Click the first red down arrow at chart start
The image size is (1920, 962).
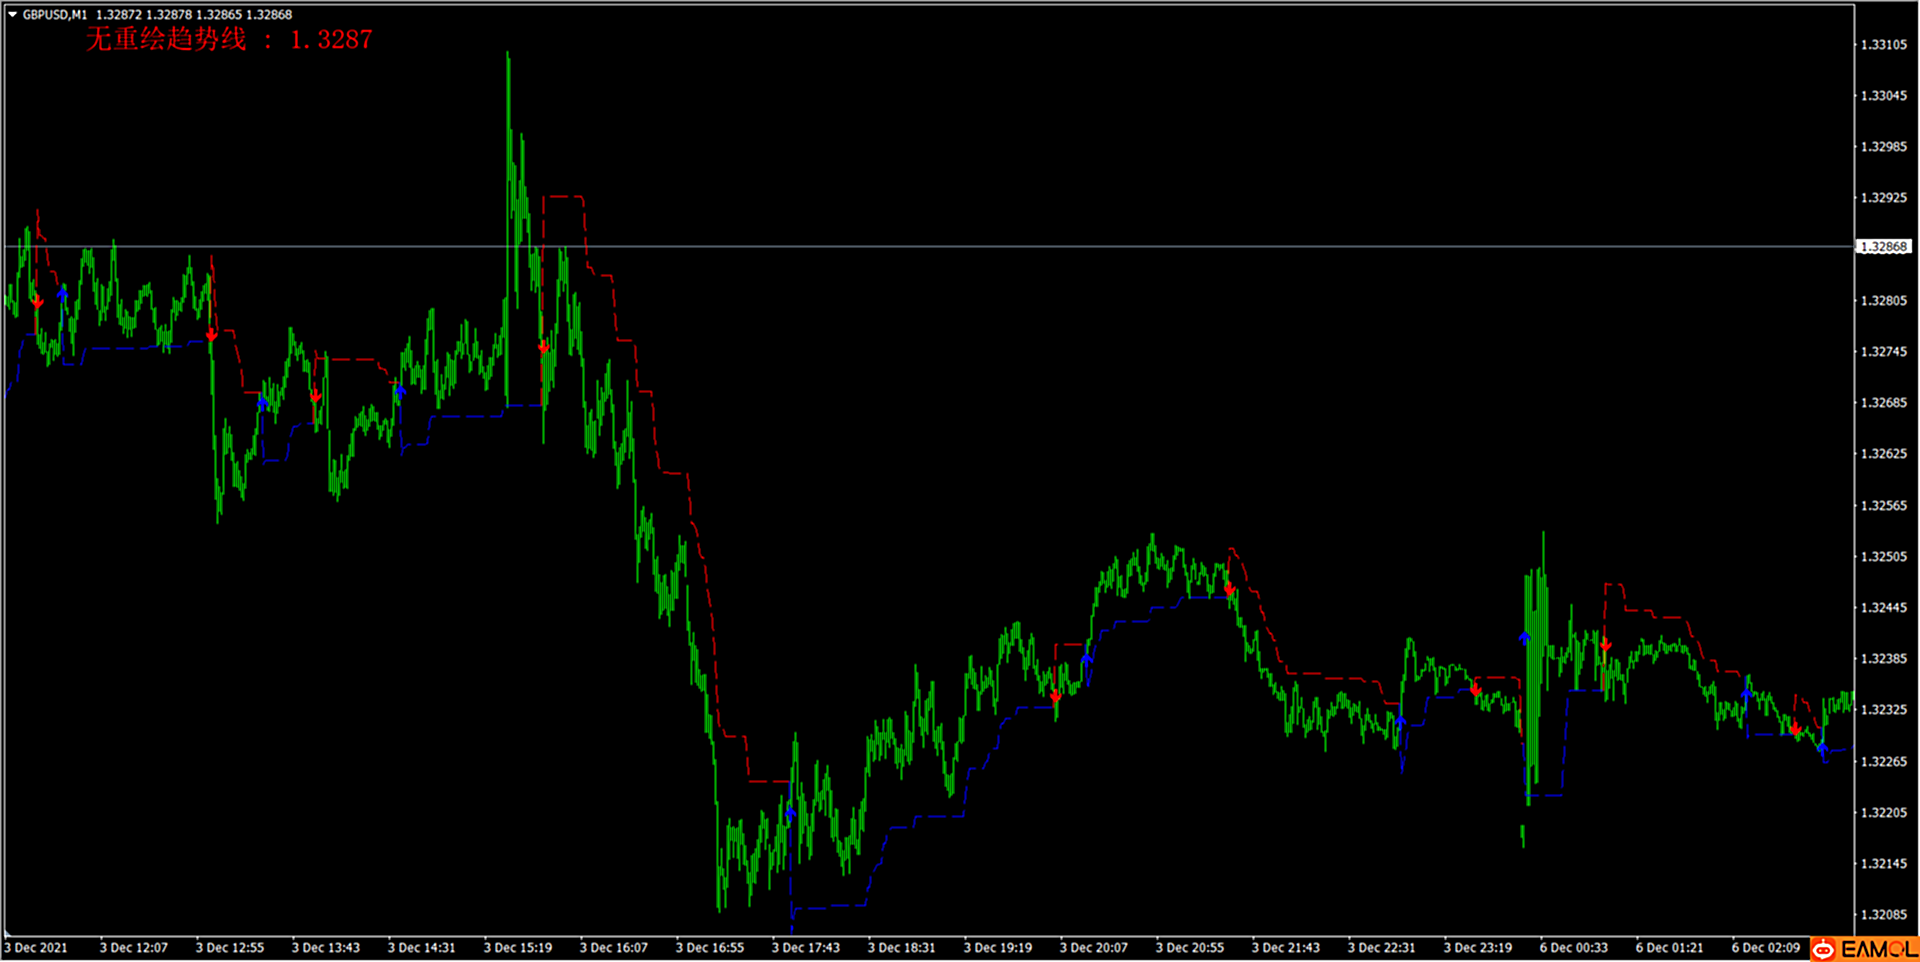tap(37, 301)
